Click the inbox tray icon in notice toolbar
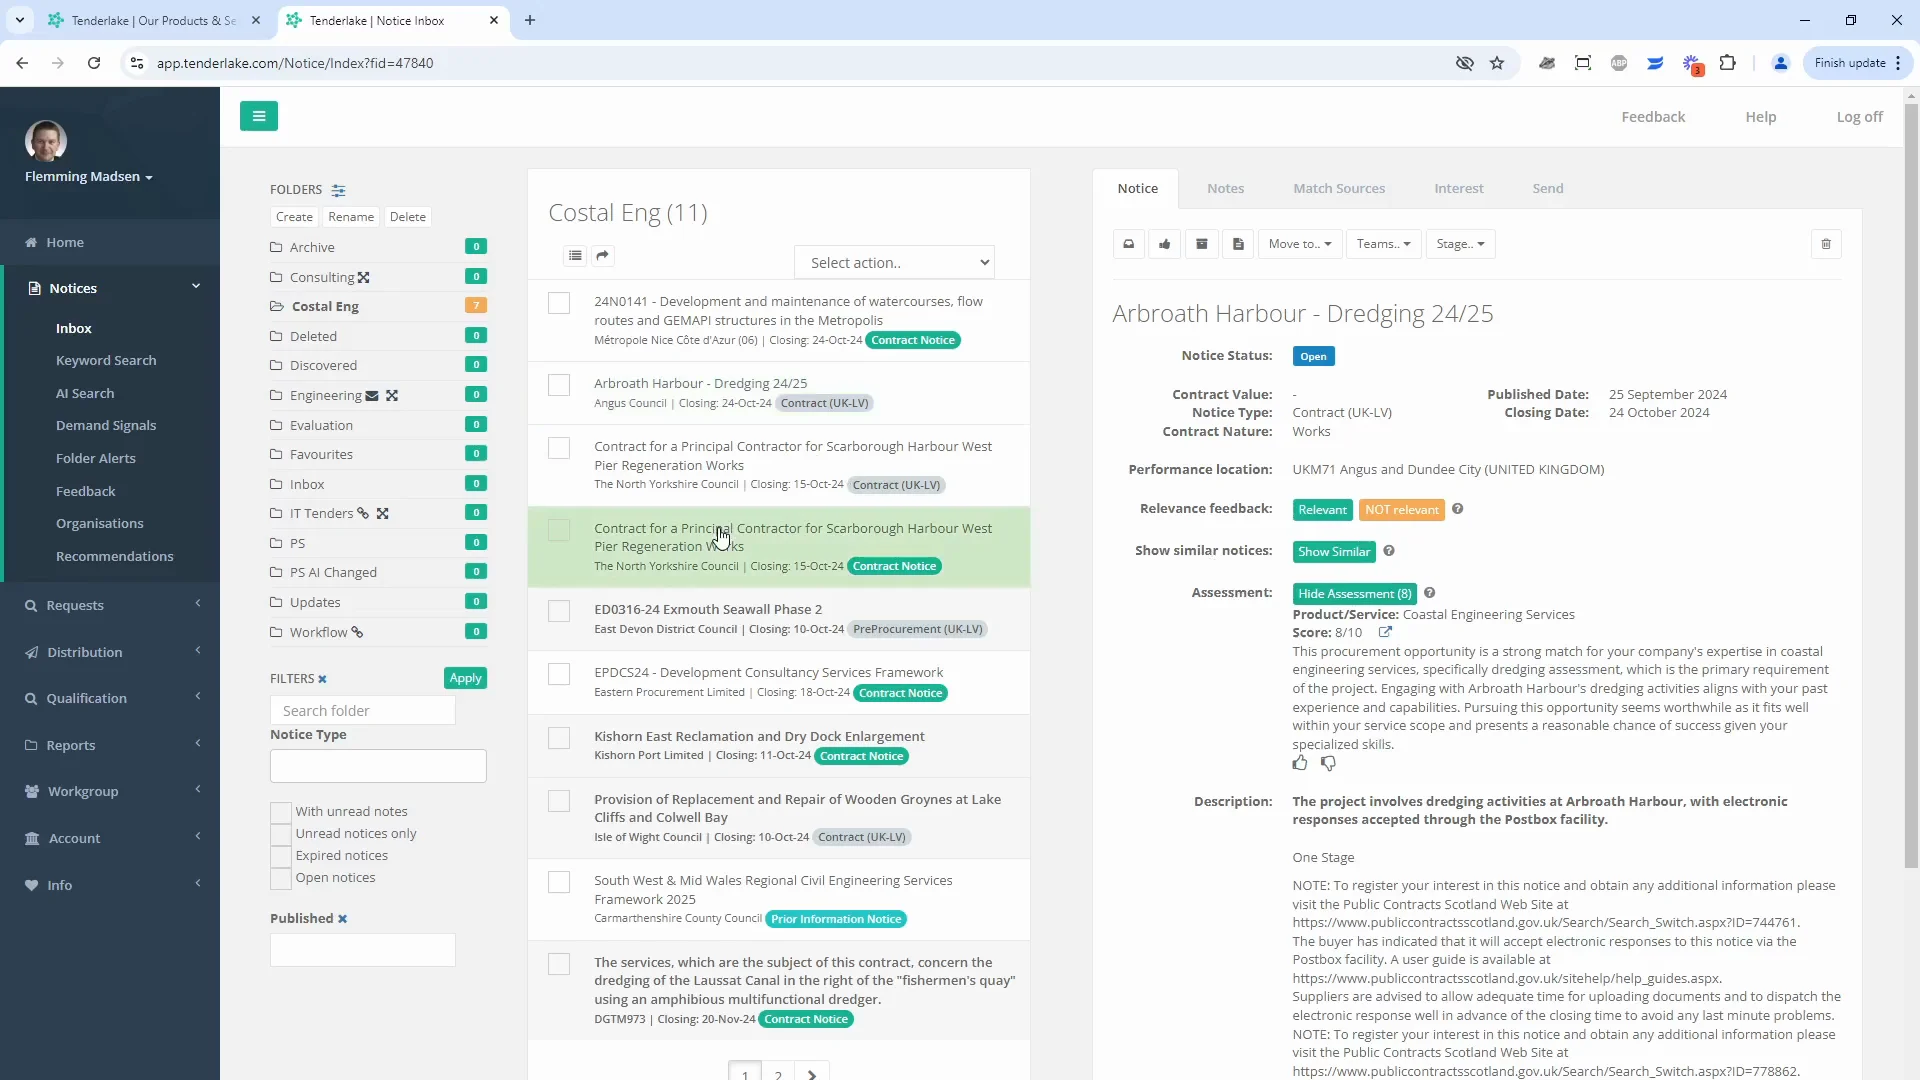Viewport: 1920px width, 1080px height. pyautogui.click(x=1129, y=244)
